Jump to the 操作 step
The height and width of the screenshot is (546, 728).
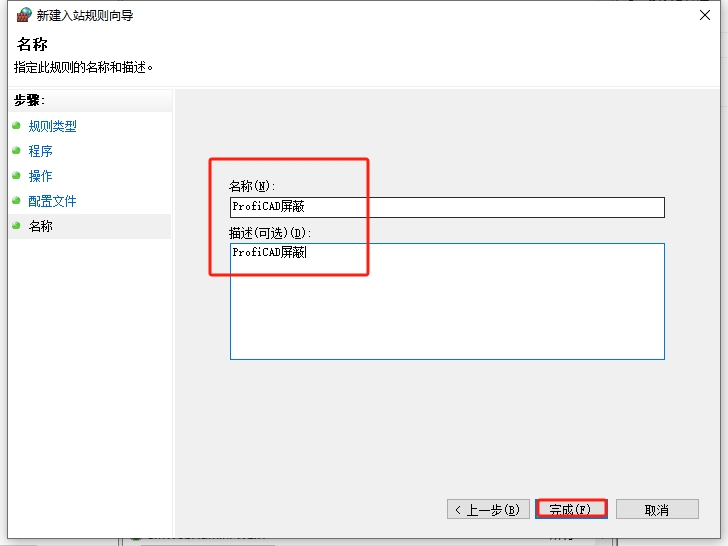(40, 176)
